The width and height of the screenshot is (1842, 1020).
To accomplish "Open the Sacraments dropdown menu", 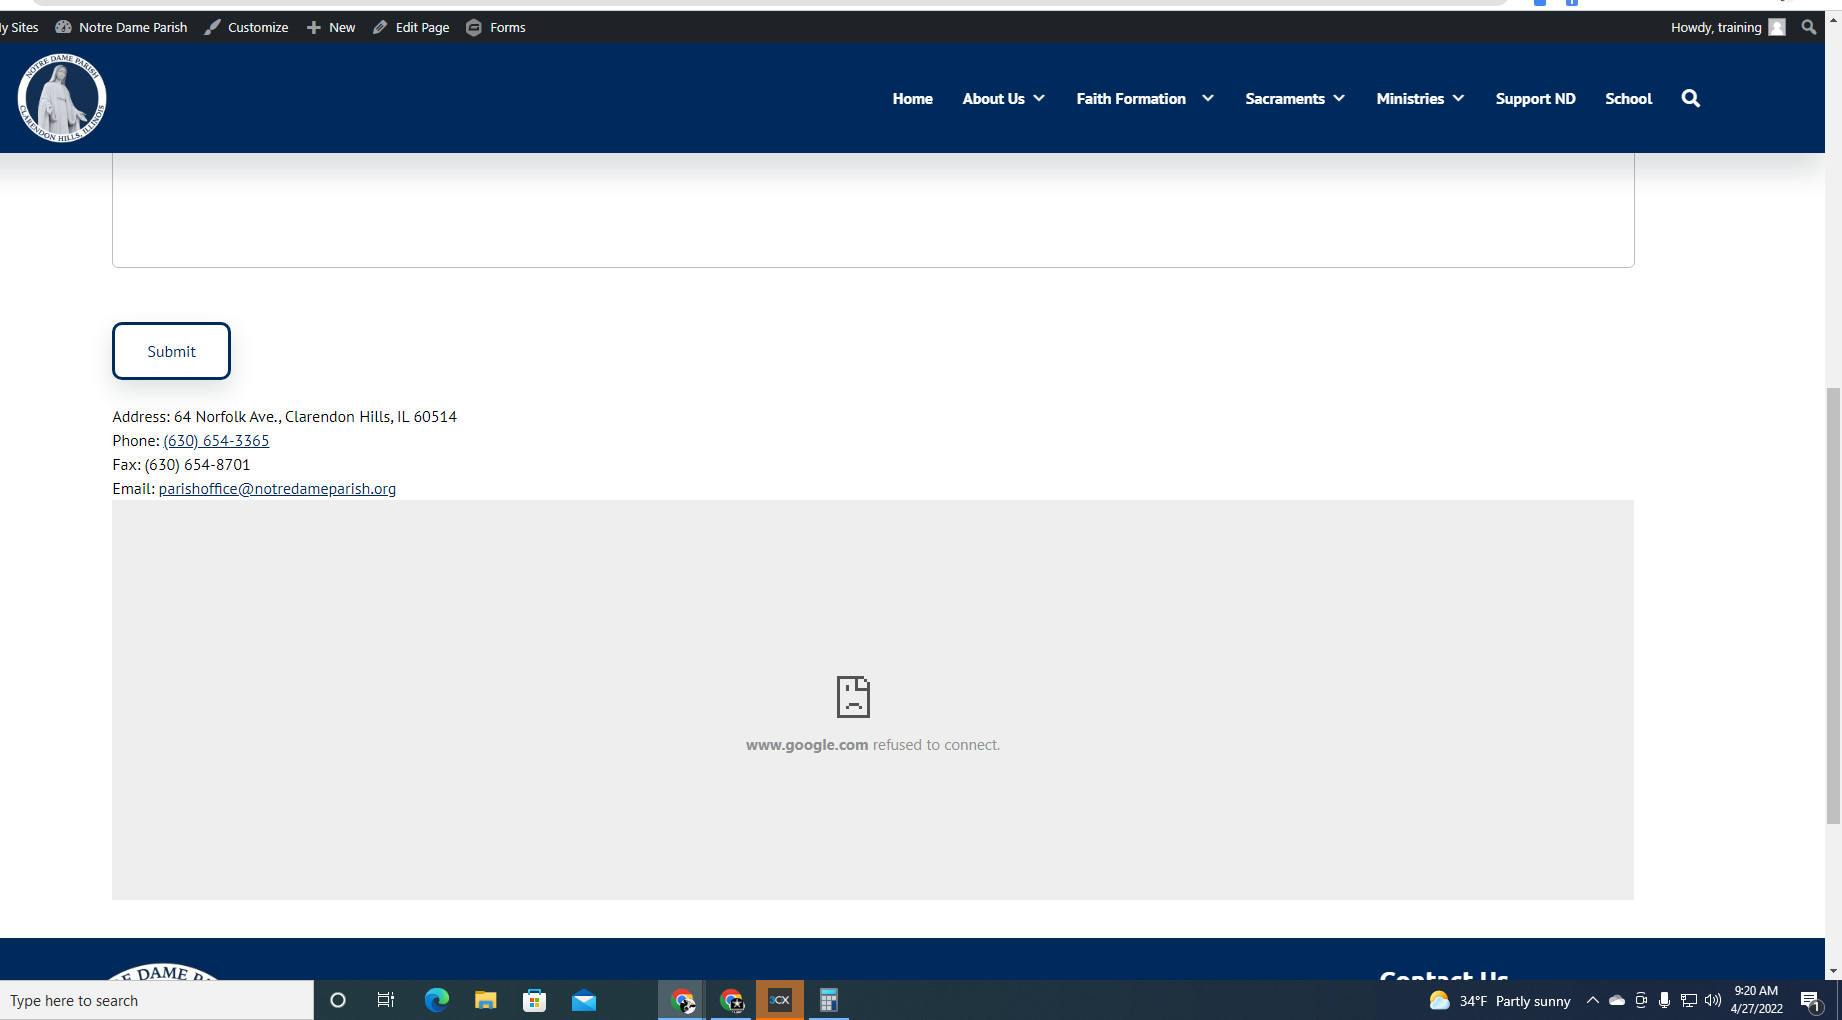I will tap(1294, 98).
